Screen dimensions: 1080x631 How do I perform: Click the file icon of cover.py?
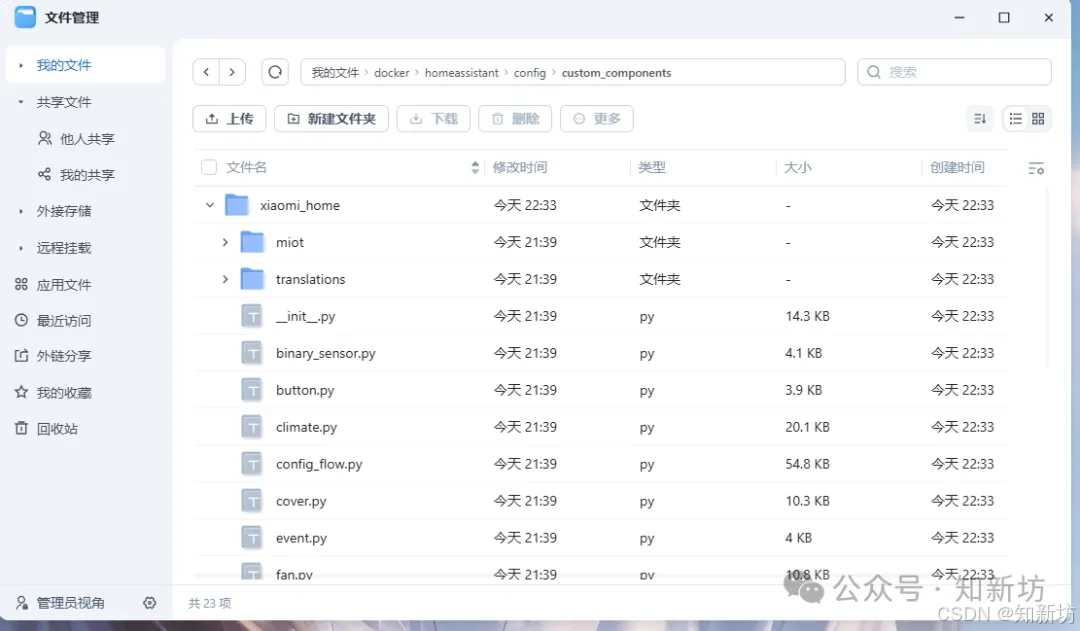pos(253,501)
